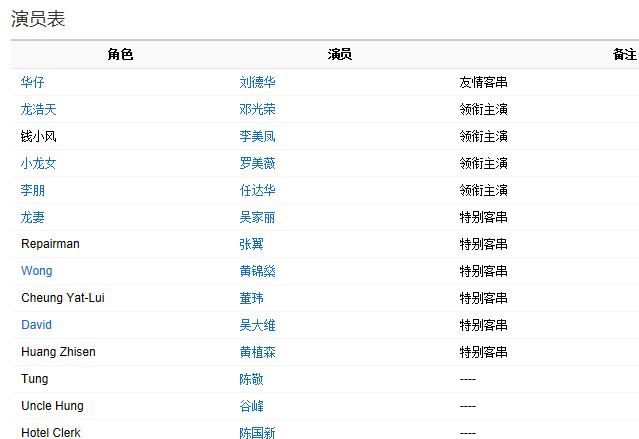The image size is (639, 439).
Task: Click the David role link
Action: (36, 325)
